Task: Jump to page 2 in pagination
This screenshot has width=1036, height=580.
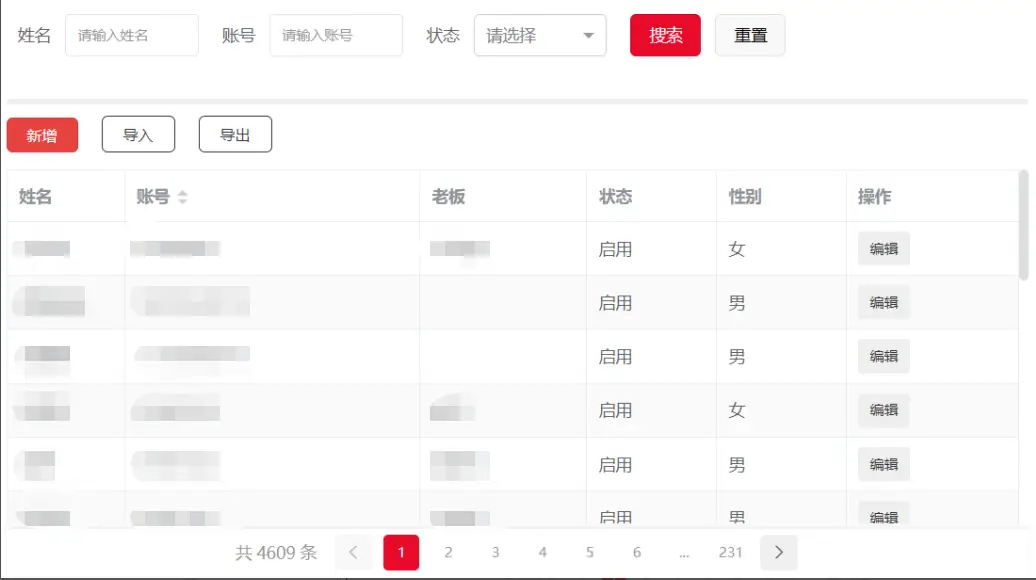Action: pyautogui.click(x=448, y=552)
